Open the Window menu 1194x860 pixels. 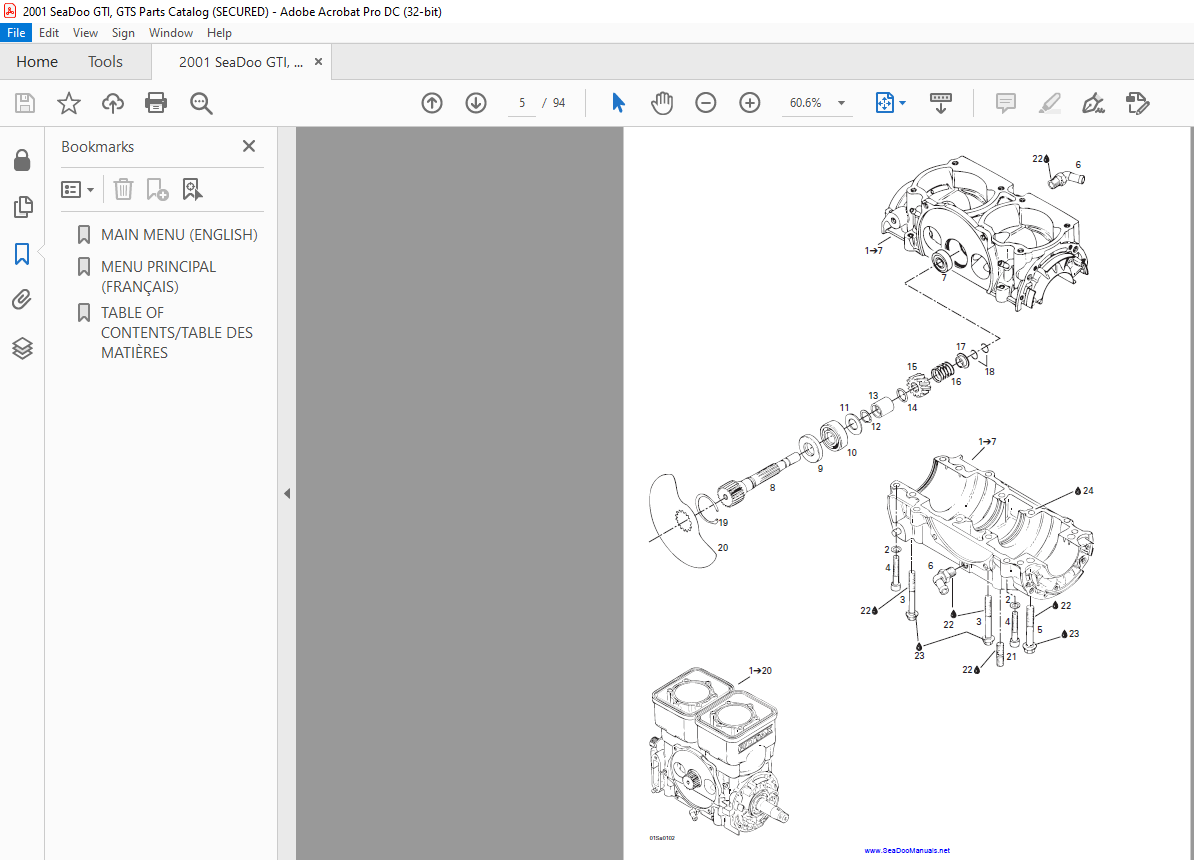pyautogui.click(x=171, y=33)
